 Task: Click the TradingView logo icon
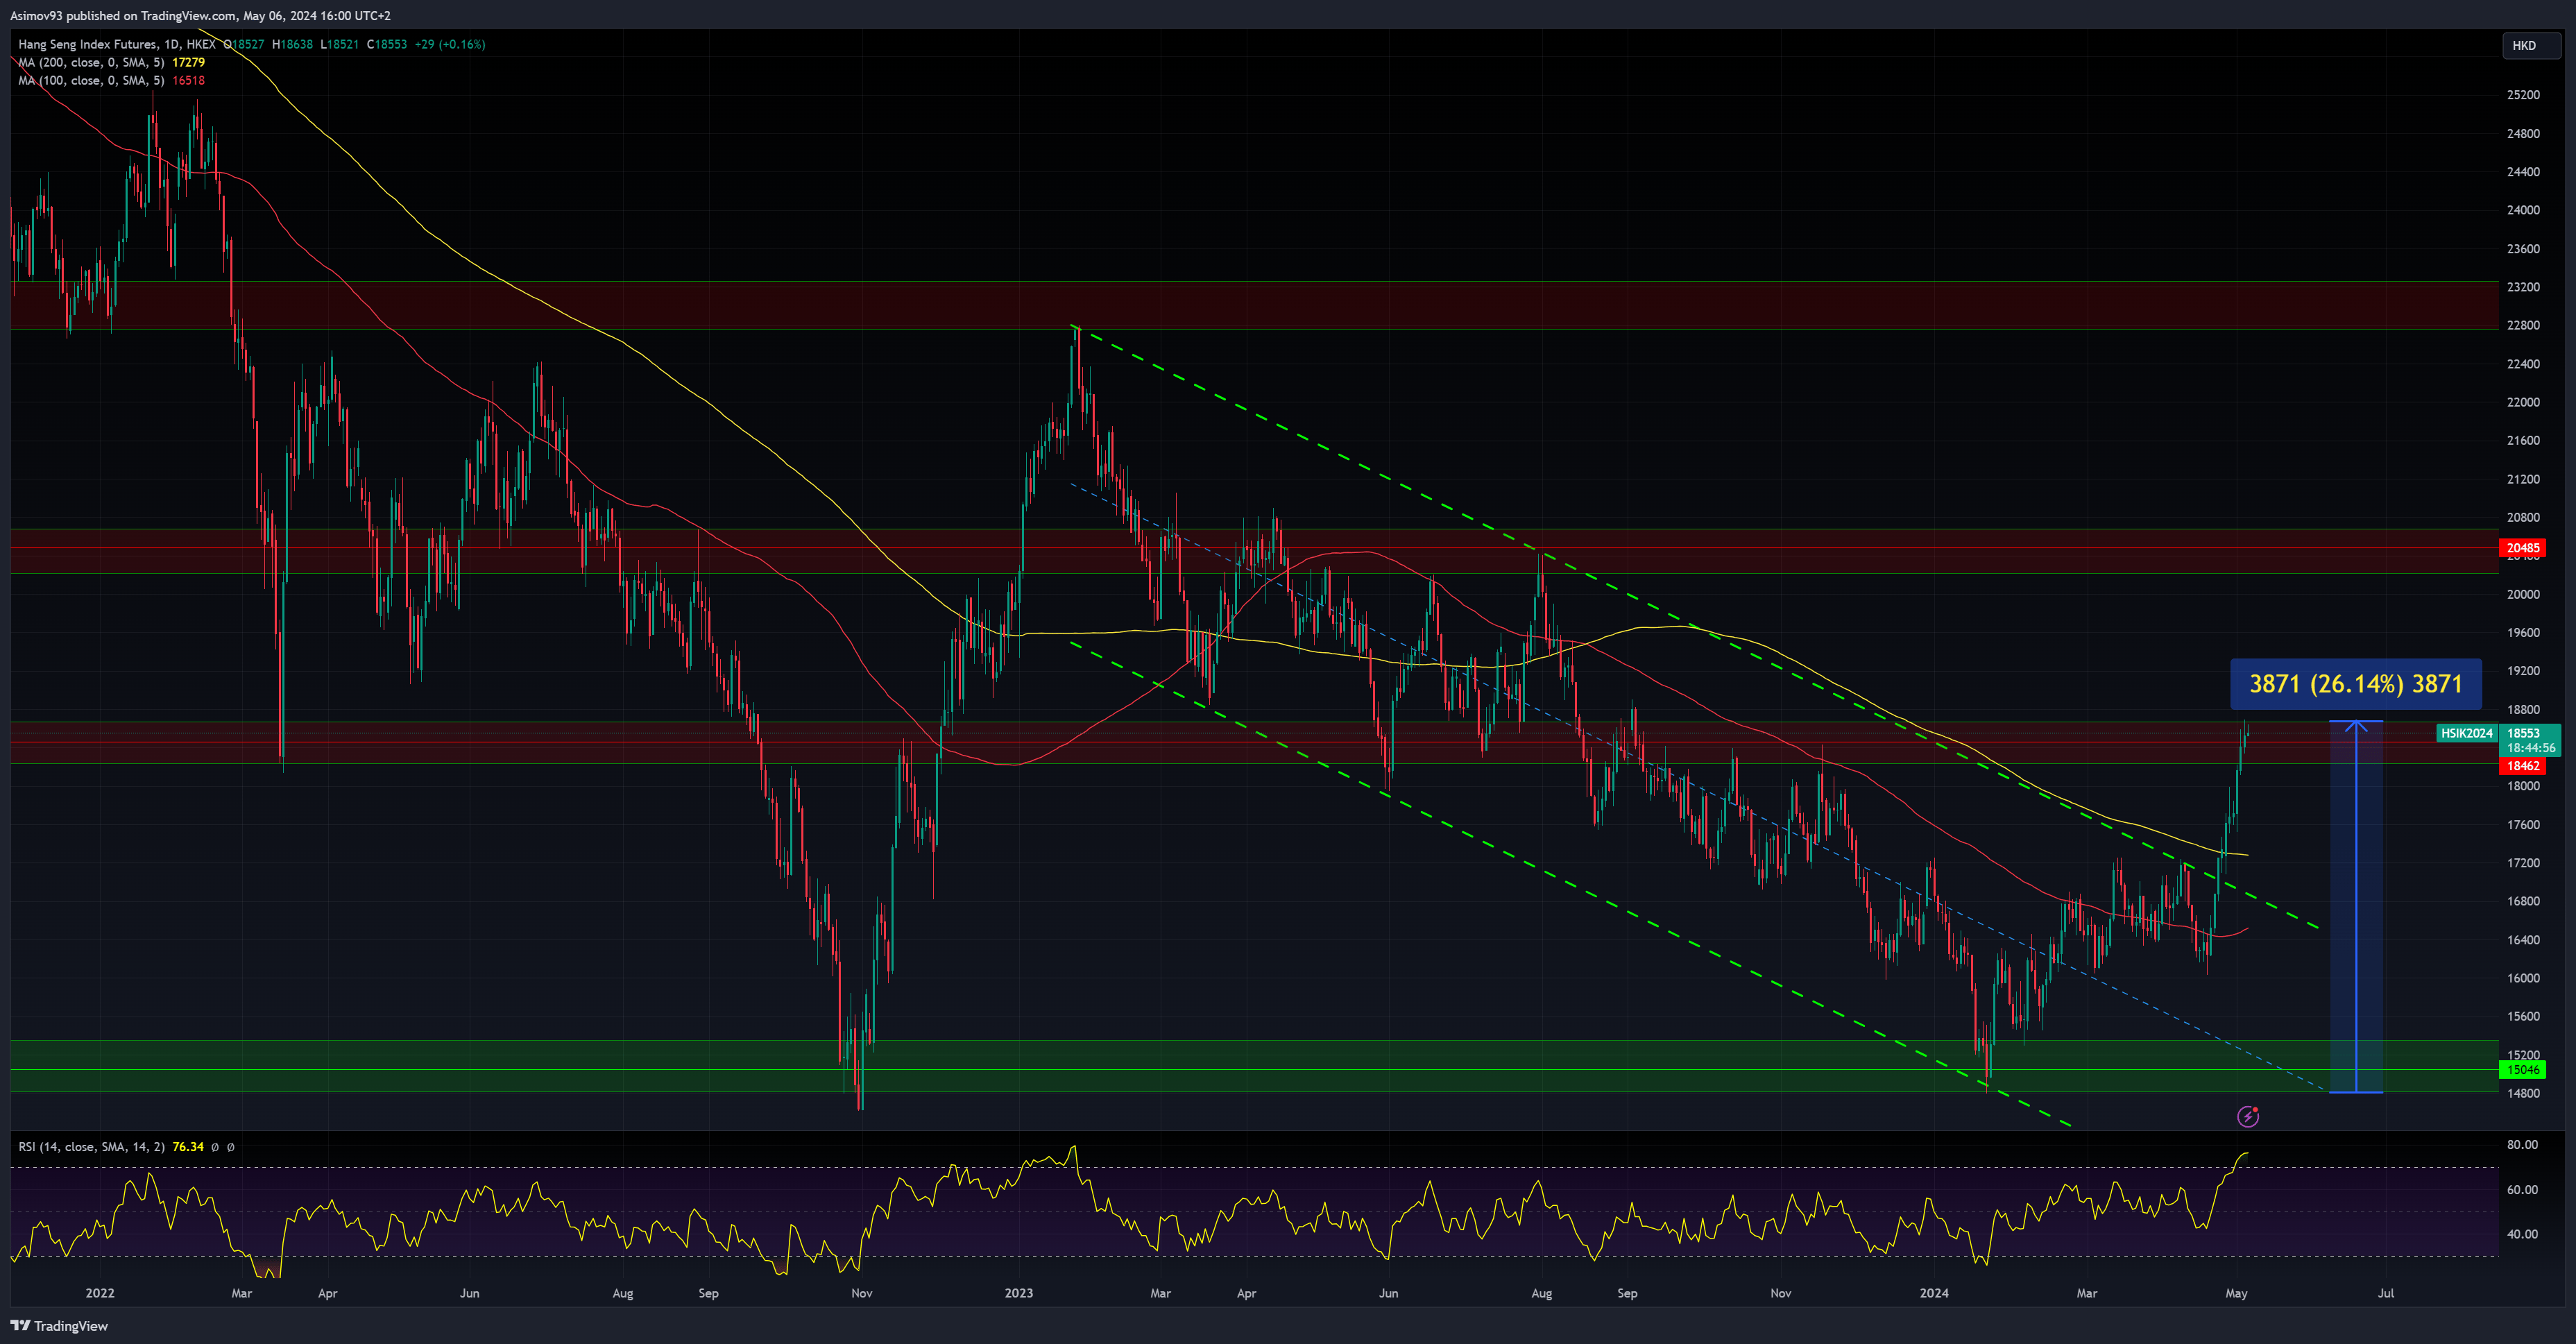(20, 1325)
